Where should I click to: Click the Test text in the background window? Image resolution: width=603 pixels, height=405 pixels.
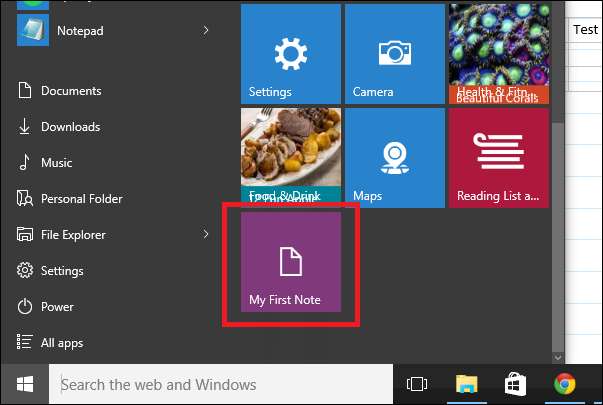(x=586, y=30)
